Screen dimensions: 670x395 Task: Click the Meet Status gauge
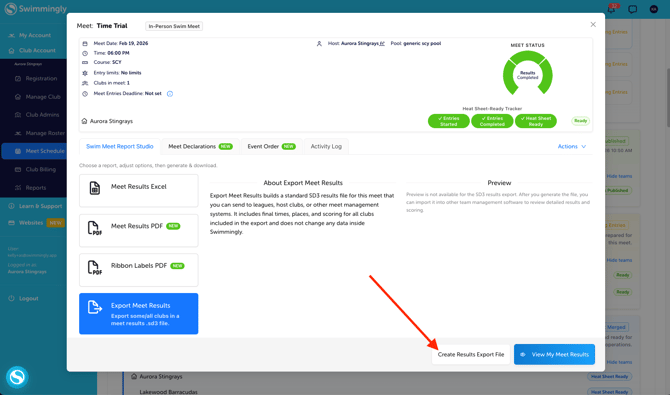[x=528, y=74]
